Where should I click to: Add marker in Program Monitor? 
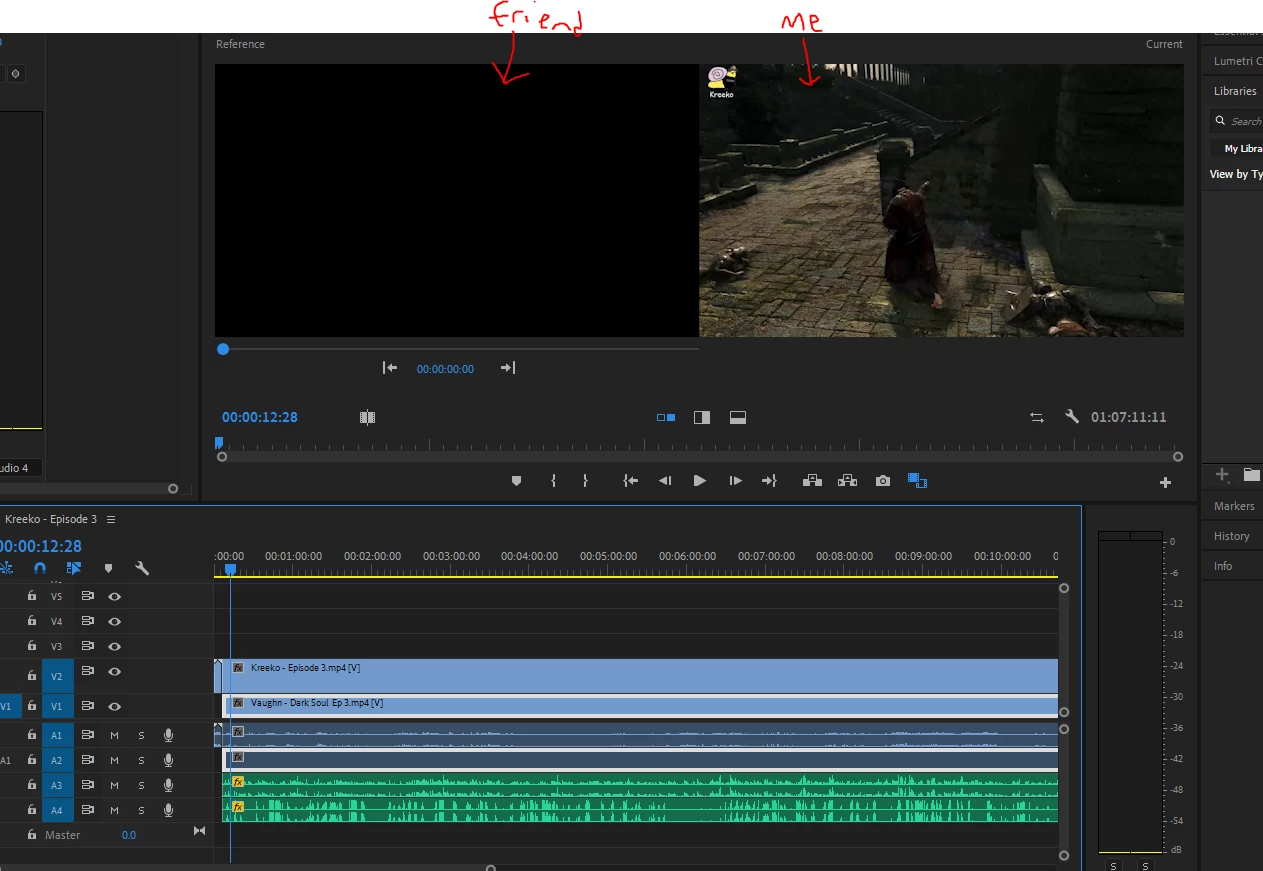[517, 481]
